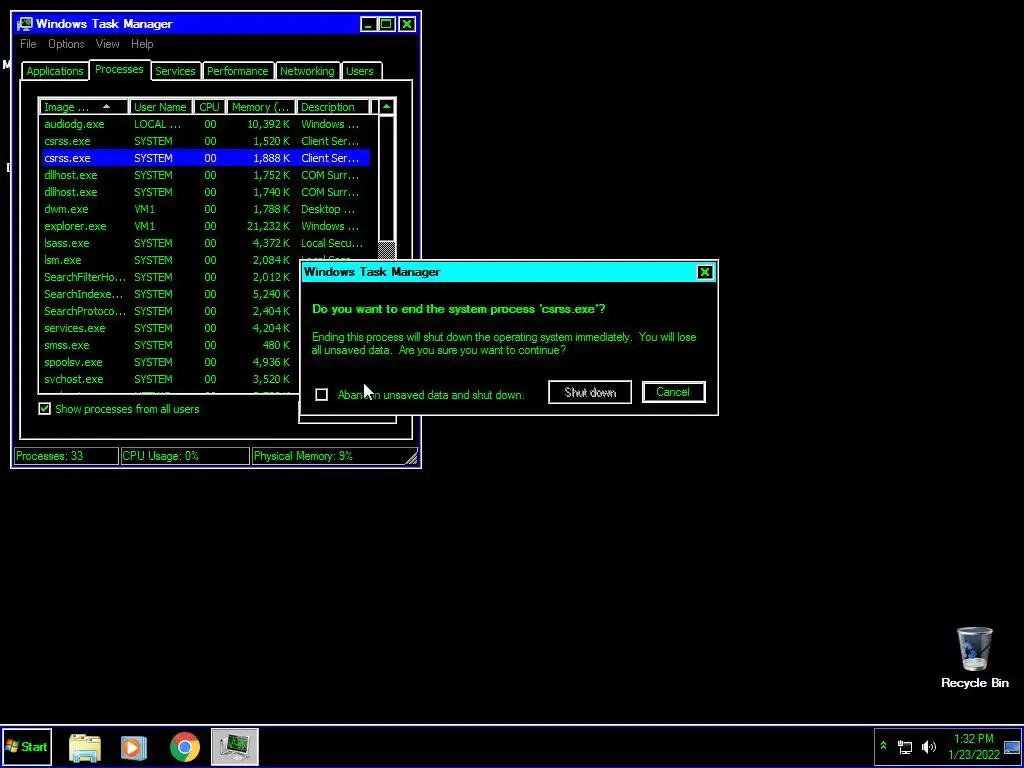Click the process list scroll up arrow
The width and height of the screenshot is (1024, 768).
(387, 106)
